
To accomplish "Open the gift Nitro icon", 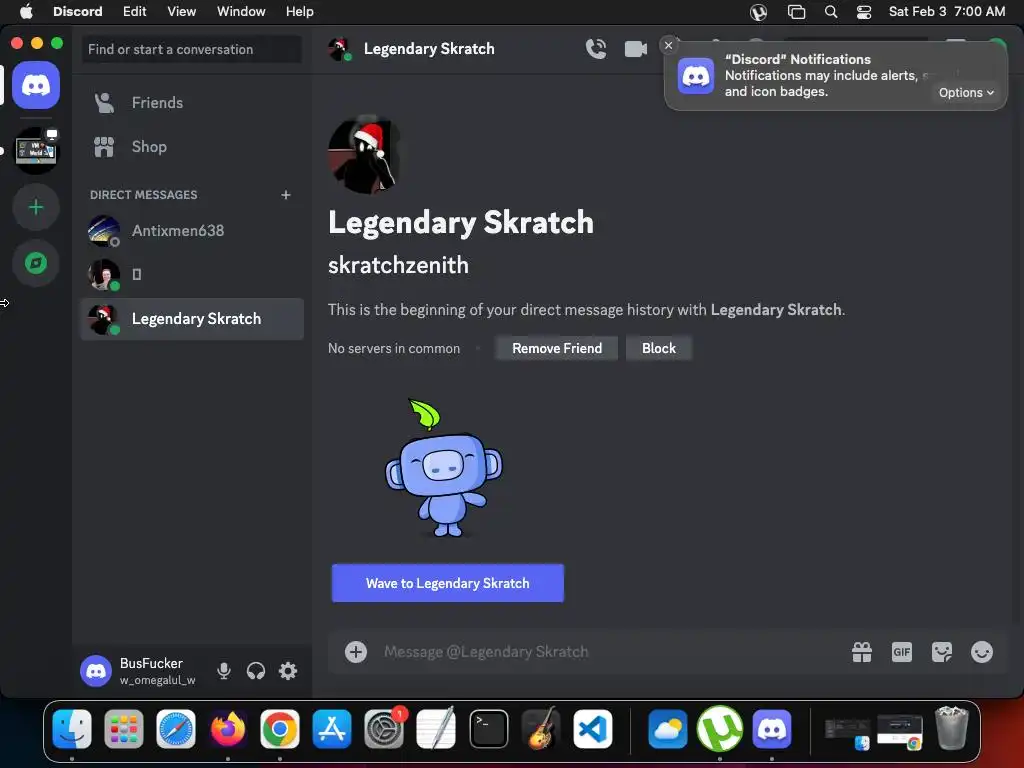I will pyautogui.click(x=861, y=652).
